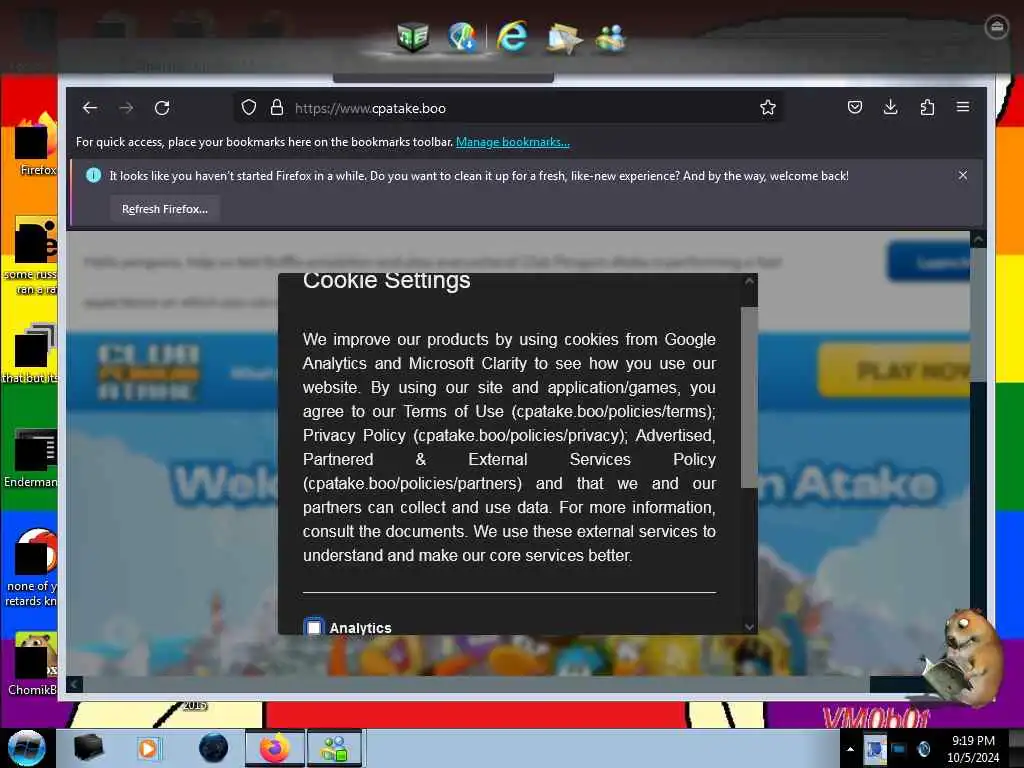
Task: Click the blurred blue Learn more button
Action: click(928, 262)
